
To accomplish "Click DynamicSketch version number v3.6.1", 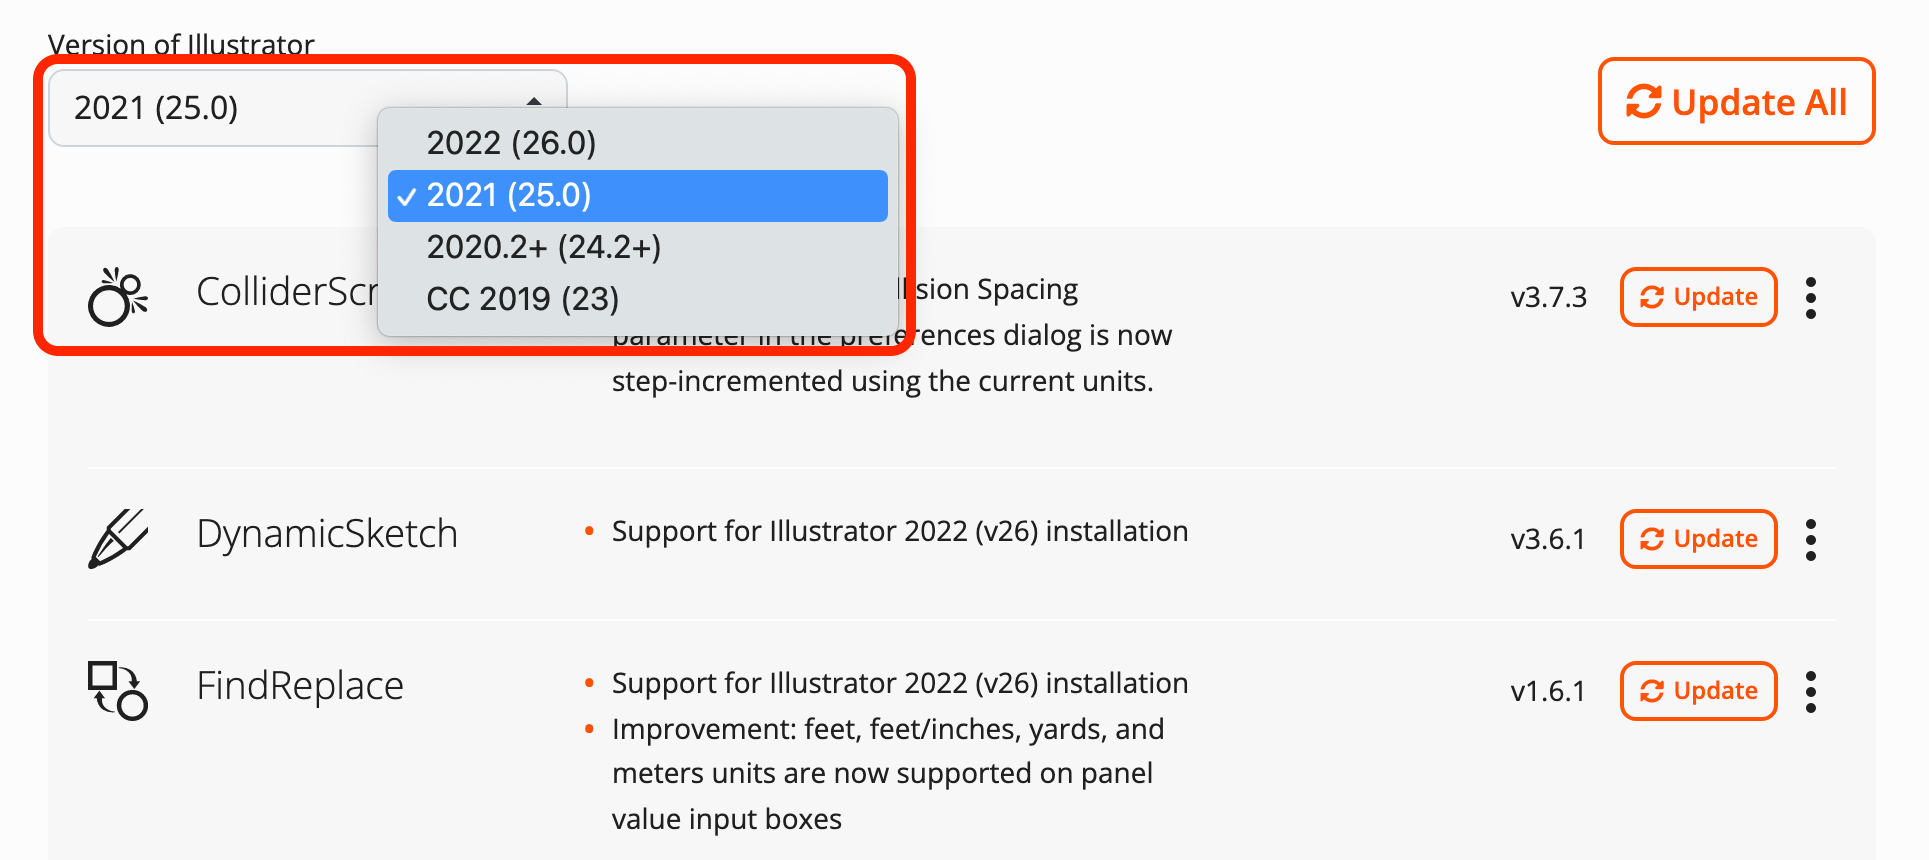I will (x=1547, y=540).
